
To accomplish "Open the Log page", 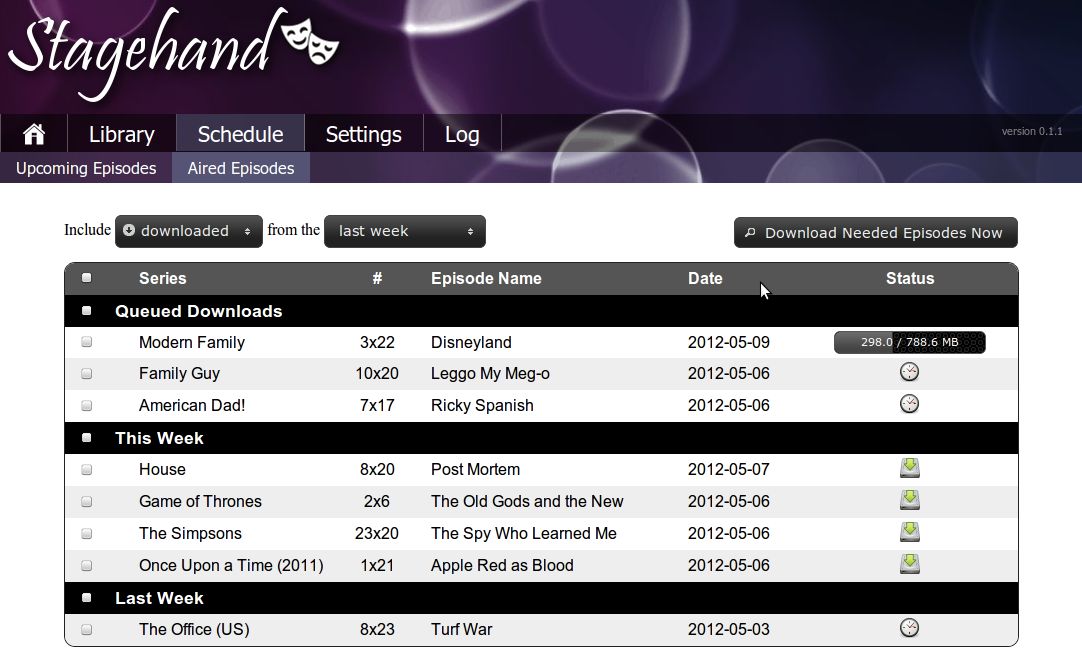I will pos(461,133).
